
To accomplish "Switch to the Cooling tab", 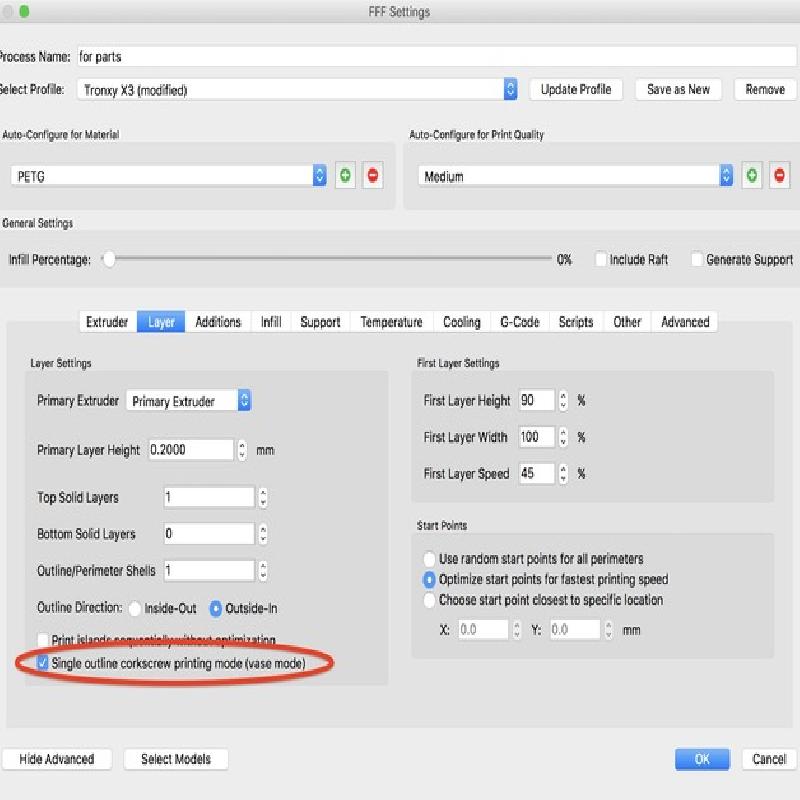I will tap(462, 322).
